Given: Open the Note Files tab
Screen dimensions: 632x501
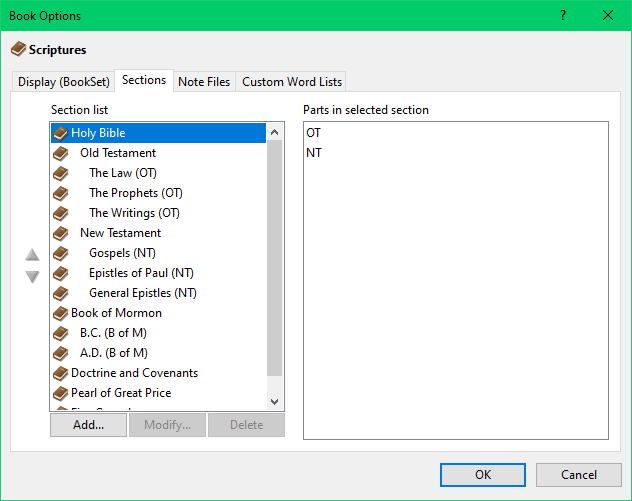Looking at the screenshot, I should click(204, 82).
